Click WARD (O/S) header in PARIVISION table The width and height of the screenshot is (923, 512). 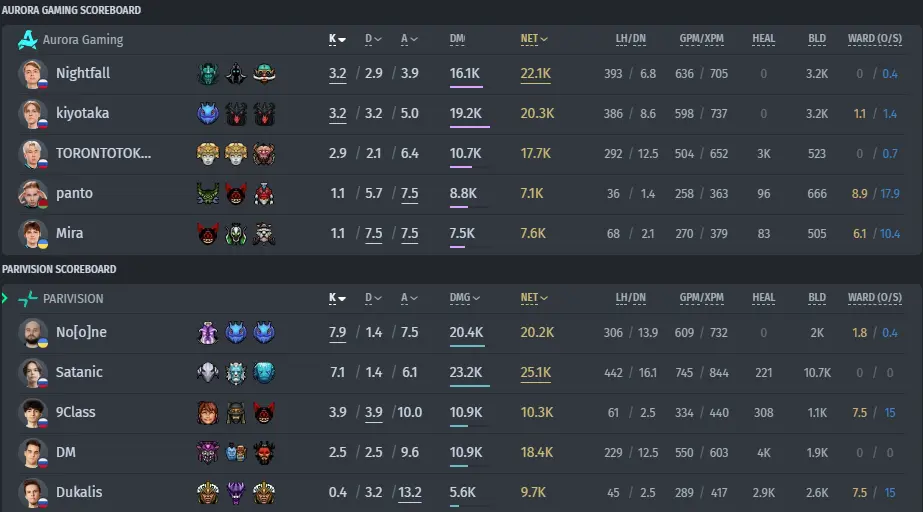coord(875,298)
